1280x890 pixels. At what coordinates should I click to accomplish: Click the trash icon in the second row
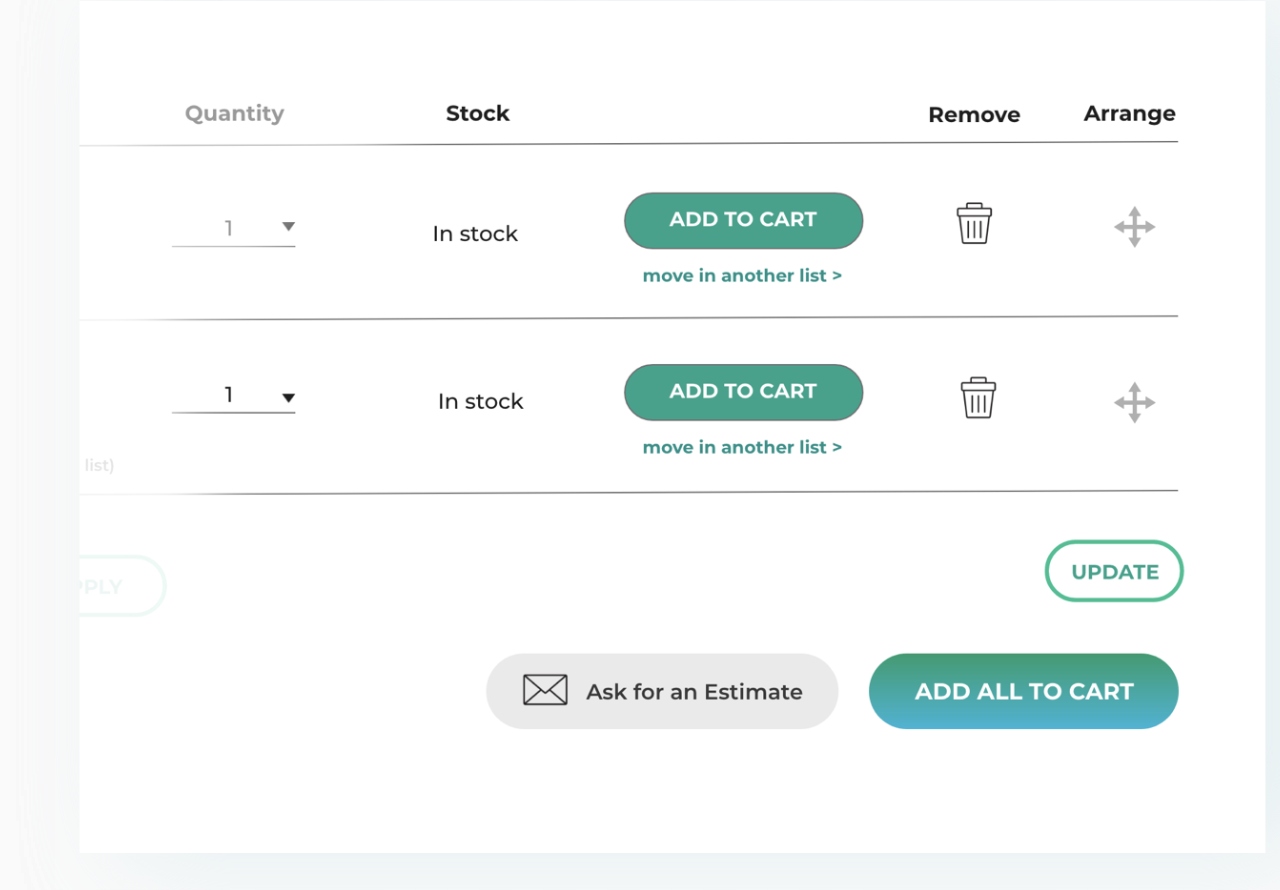click(978, 398)
